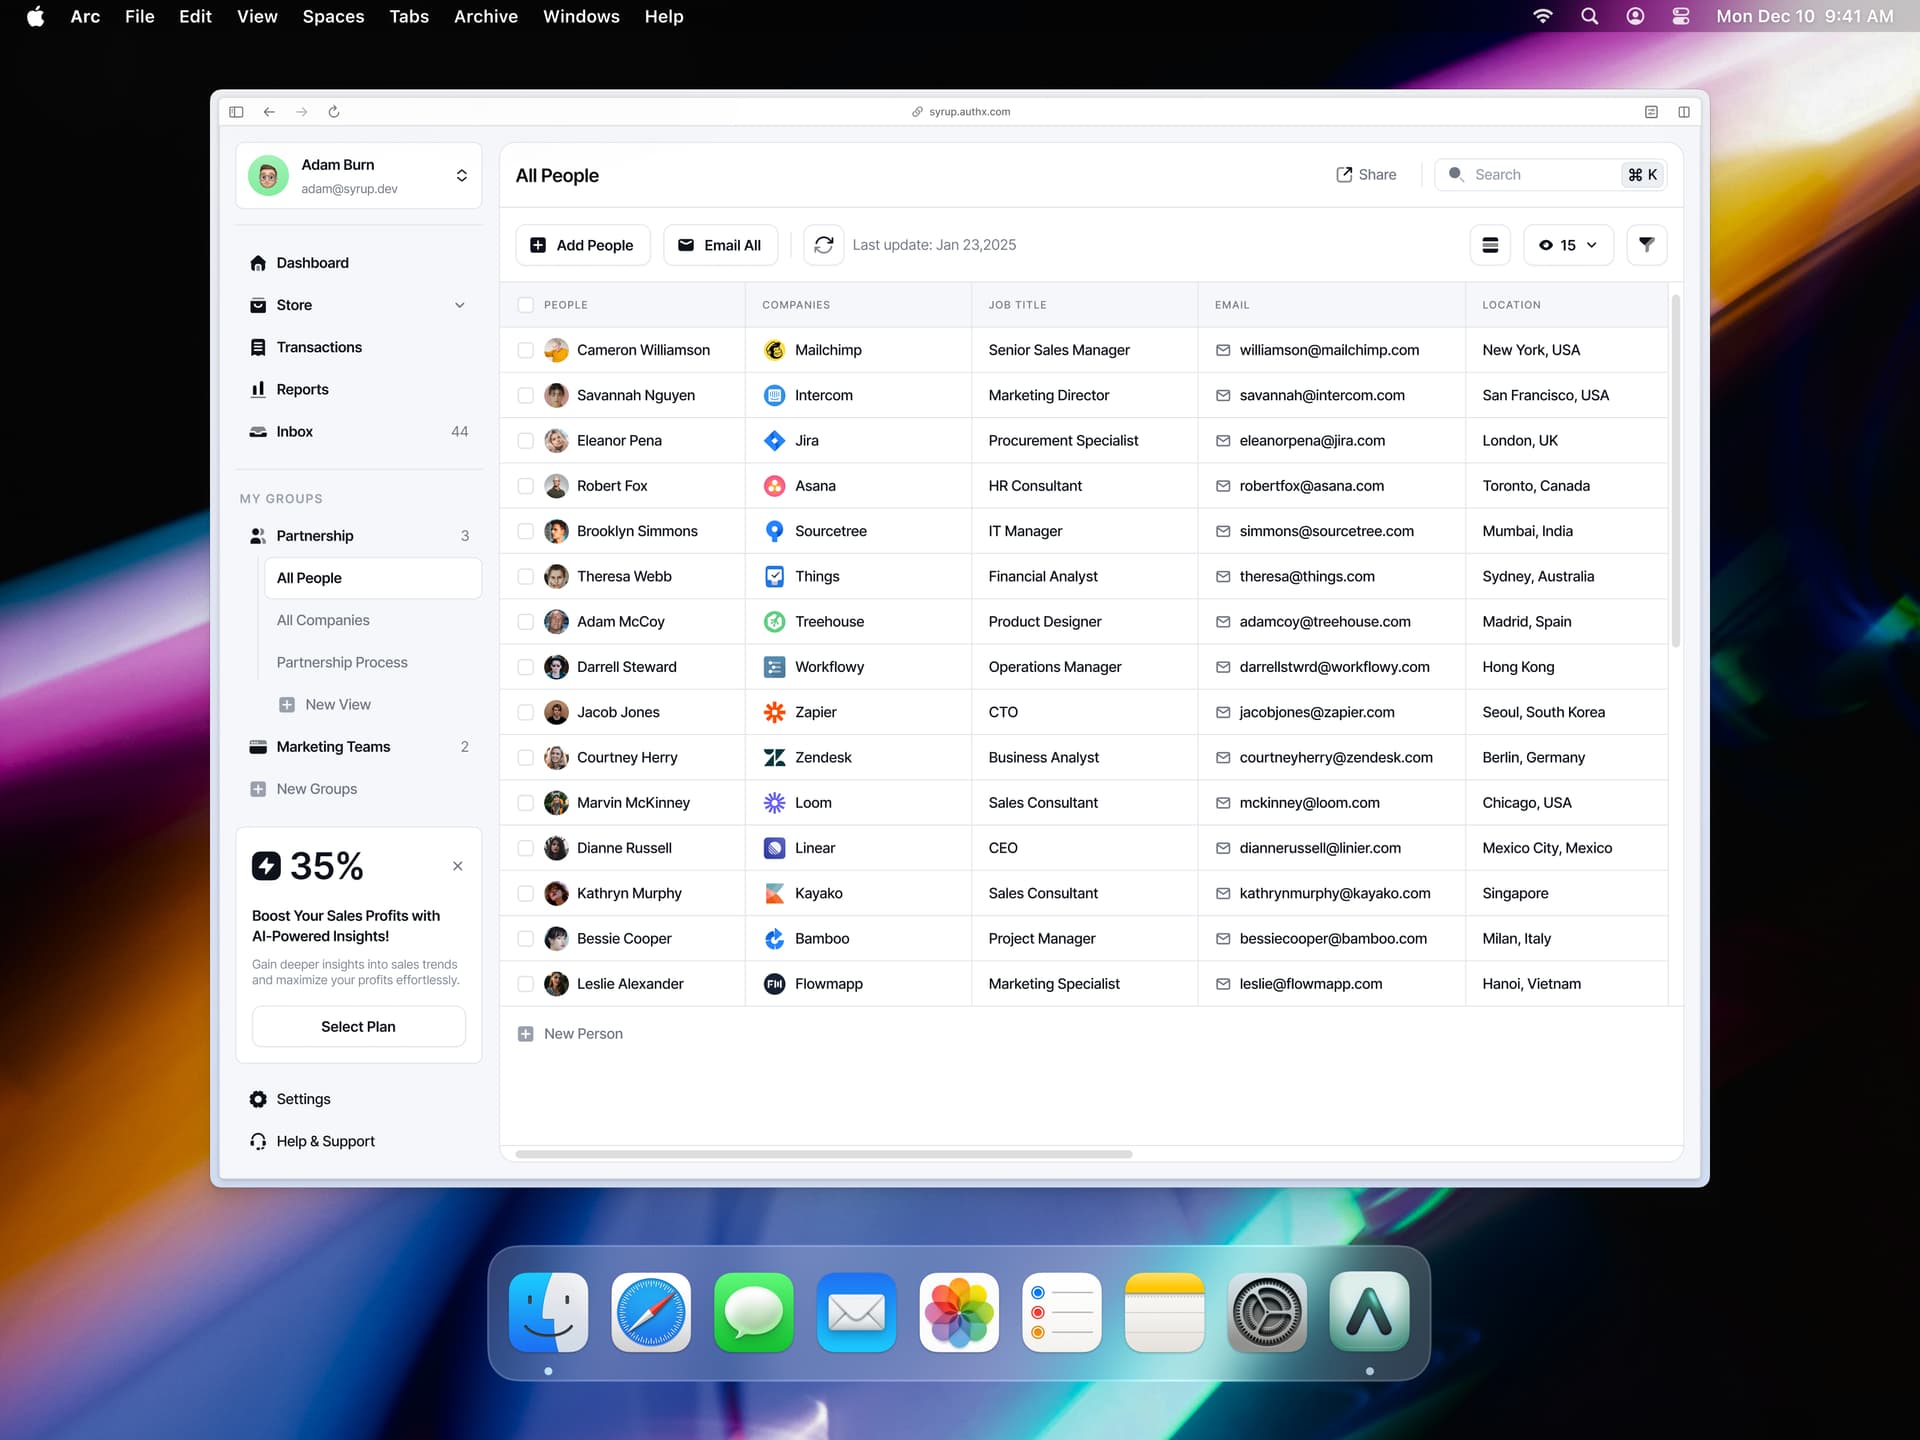The image size is (1920, 1440).
Task: Click the refresh data icon beside Last update
Action: coord(823,245)
